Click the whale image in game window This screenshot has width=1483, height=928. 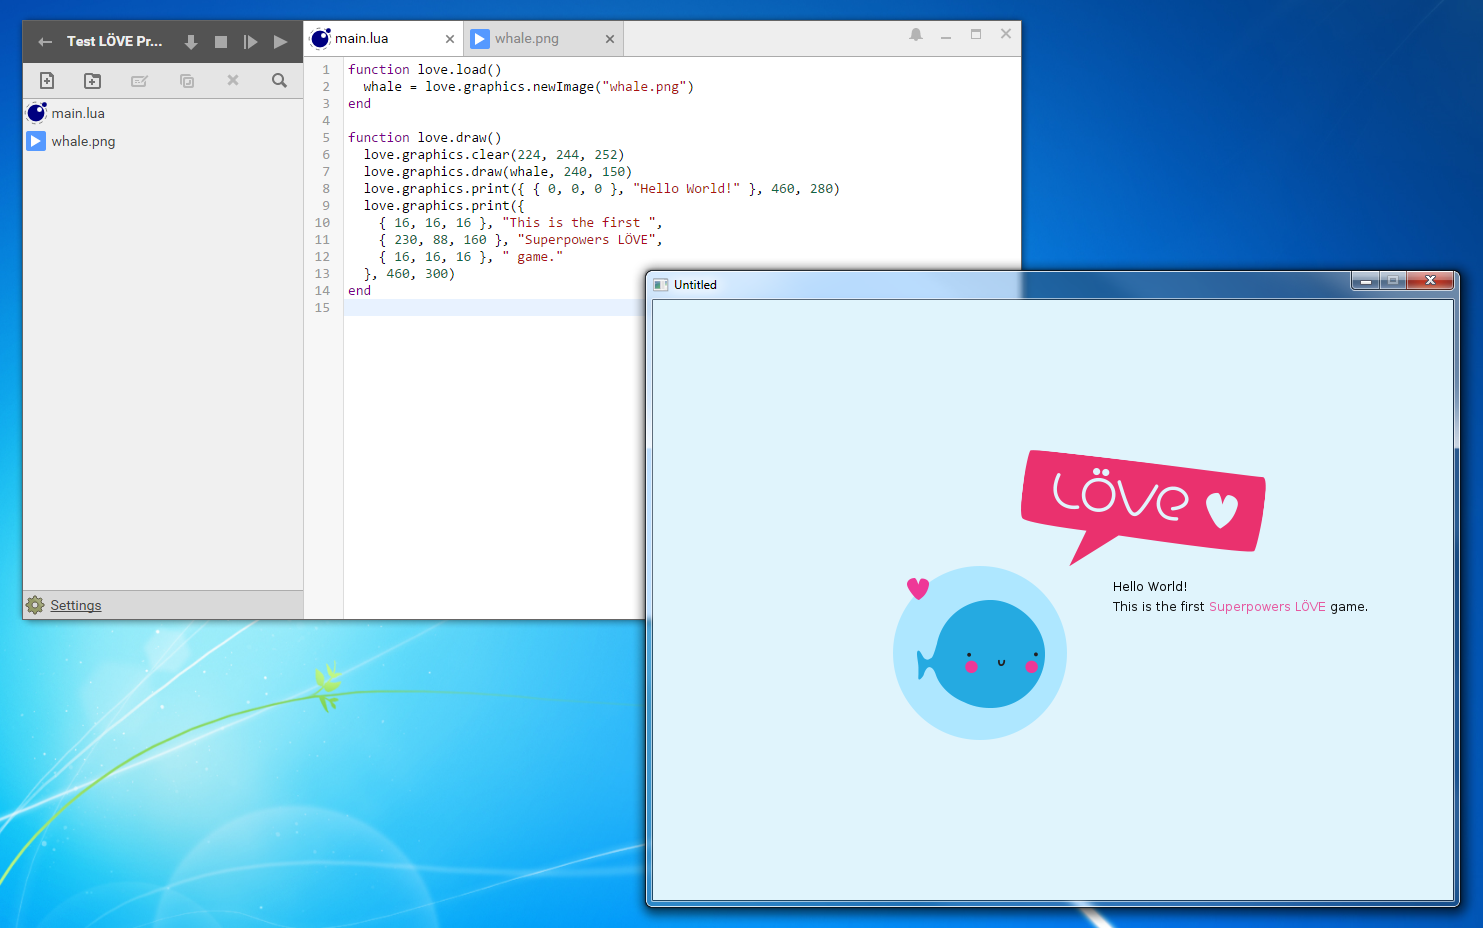[x=980, y=653]
